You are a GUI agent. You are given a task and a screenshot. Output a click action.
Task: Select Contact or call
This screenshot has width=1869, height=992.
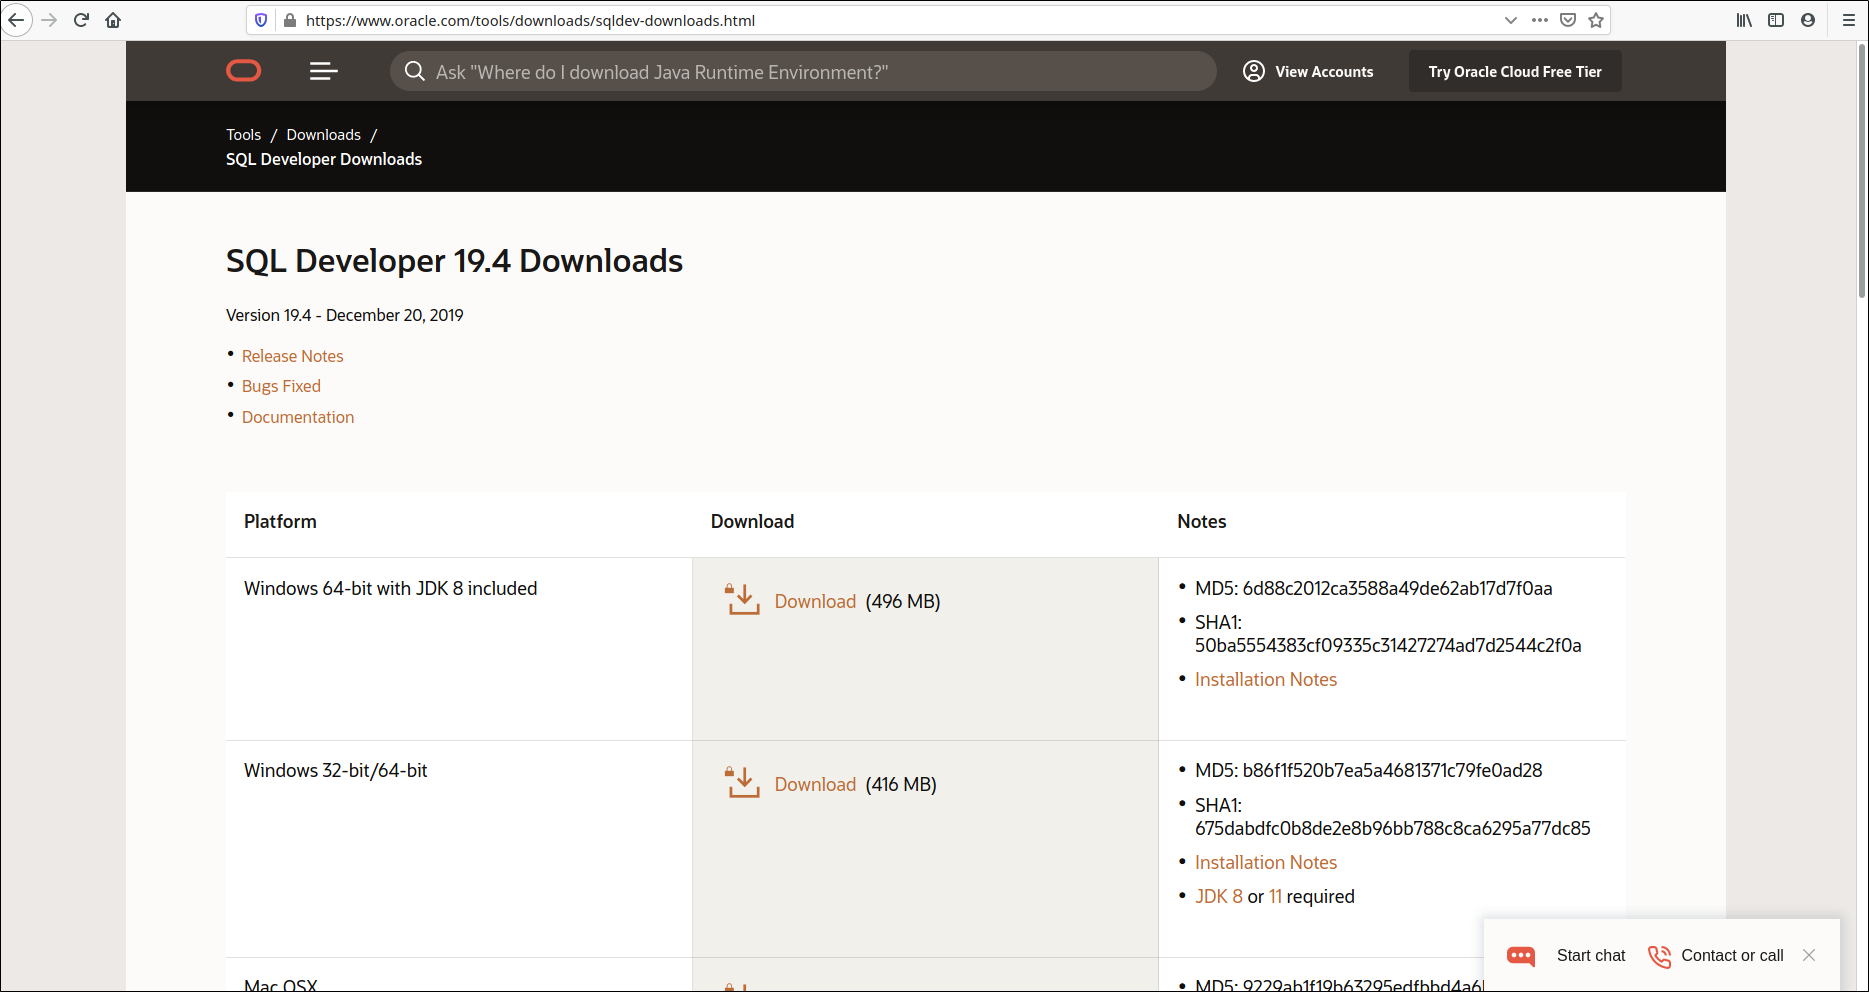tap(1732, 956)
